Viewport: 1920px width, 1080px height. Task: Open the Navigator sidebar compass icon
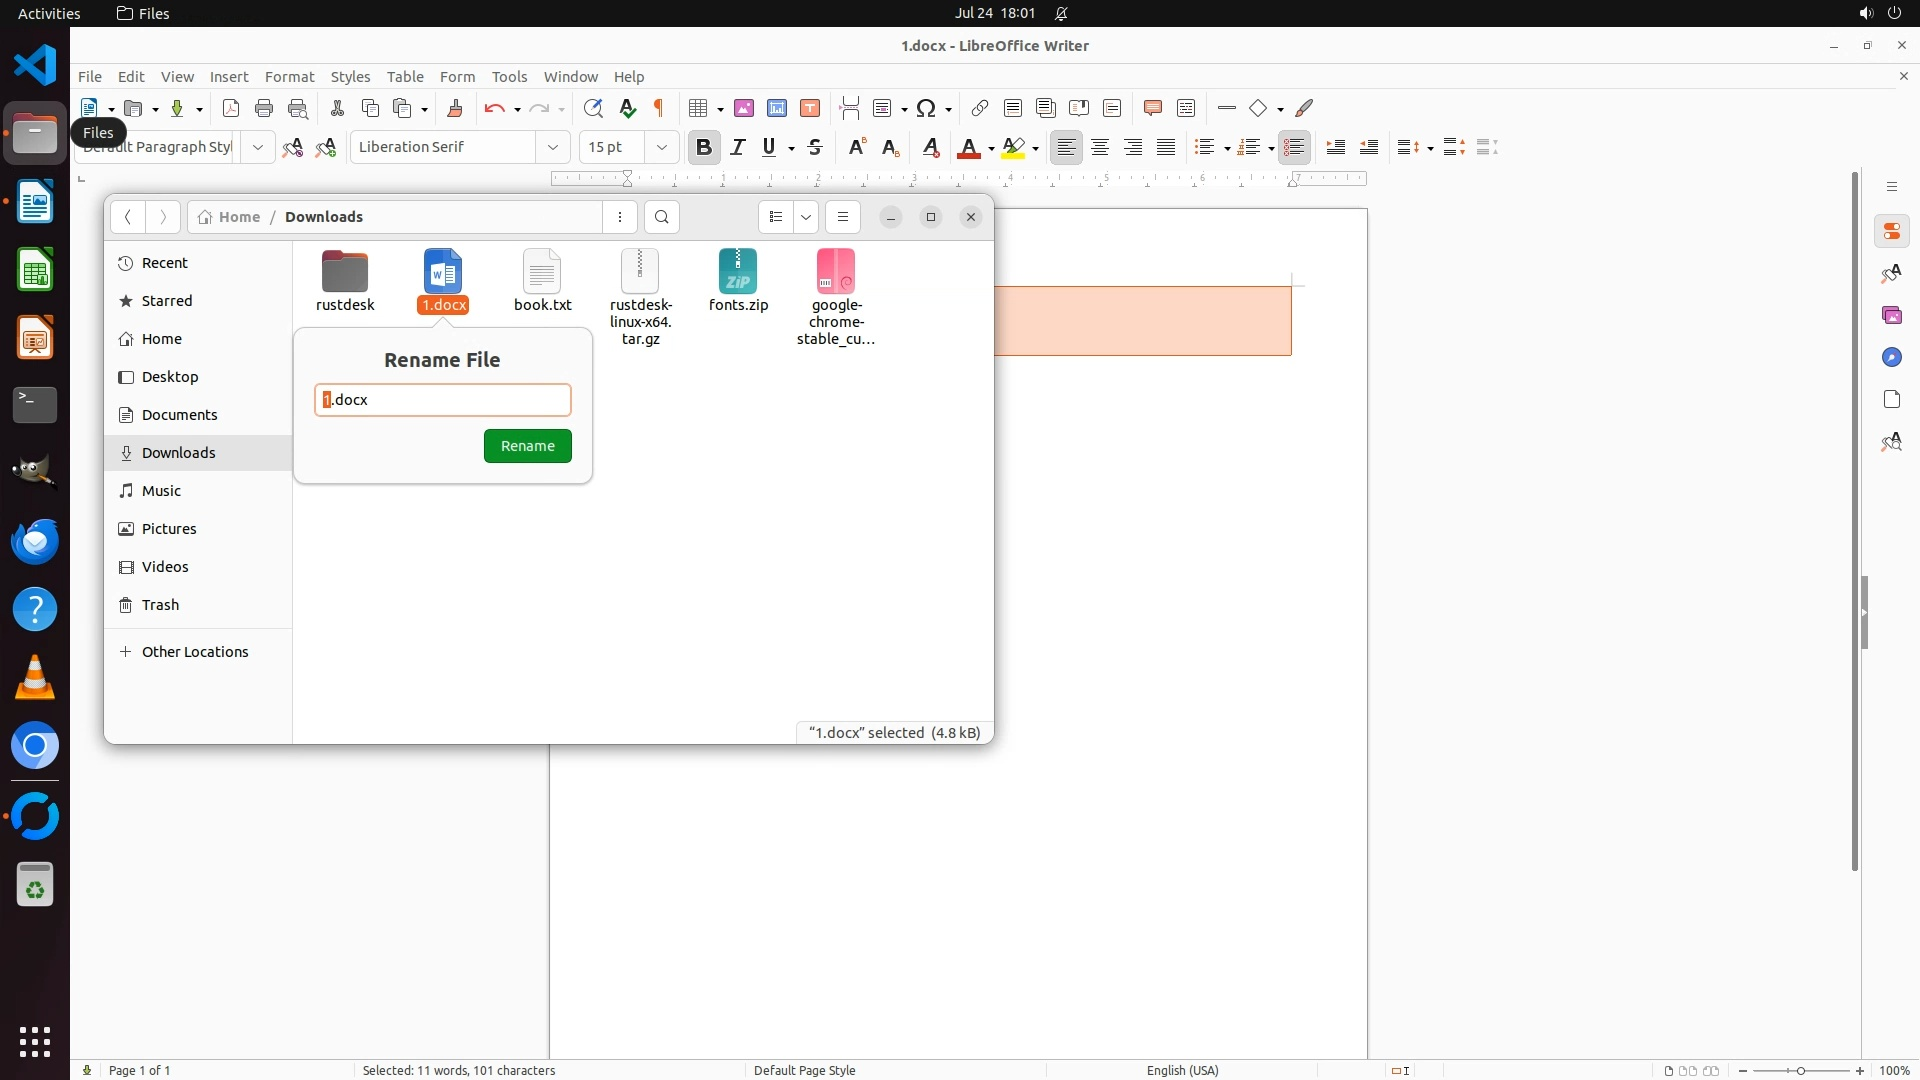(x=1891, y=358)
